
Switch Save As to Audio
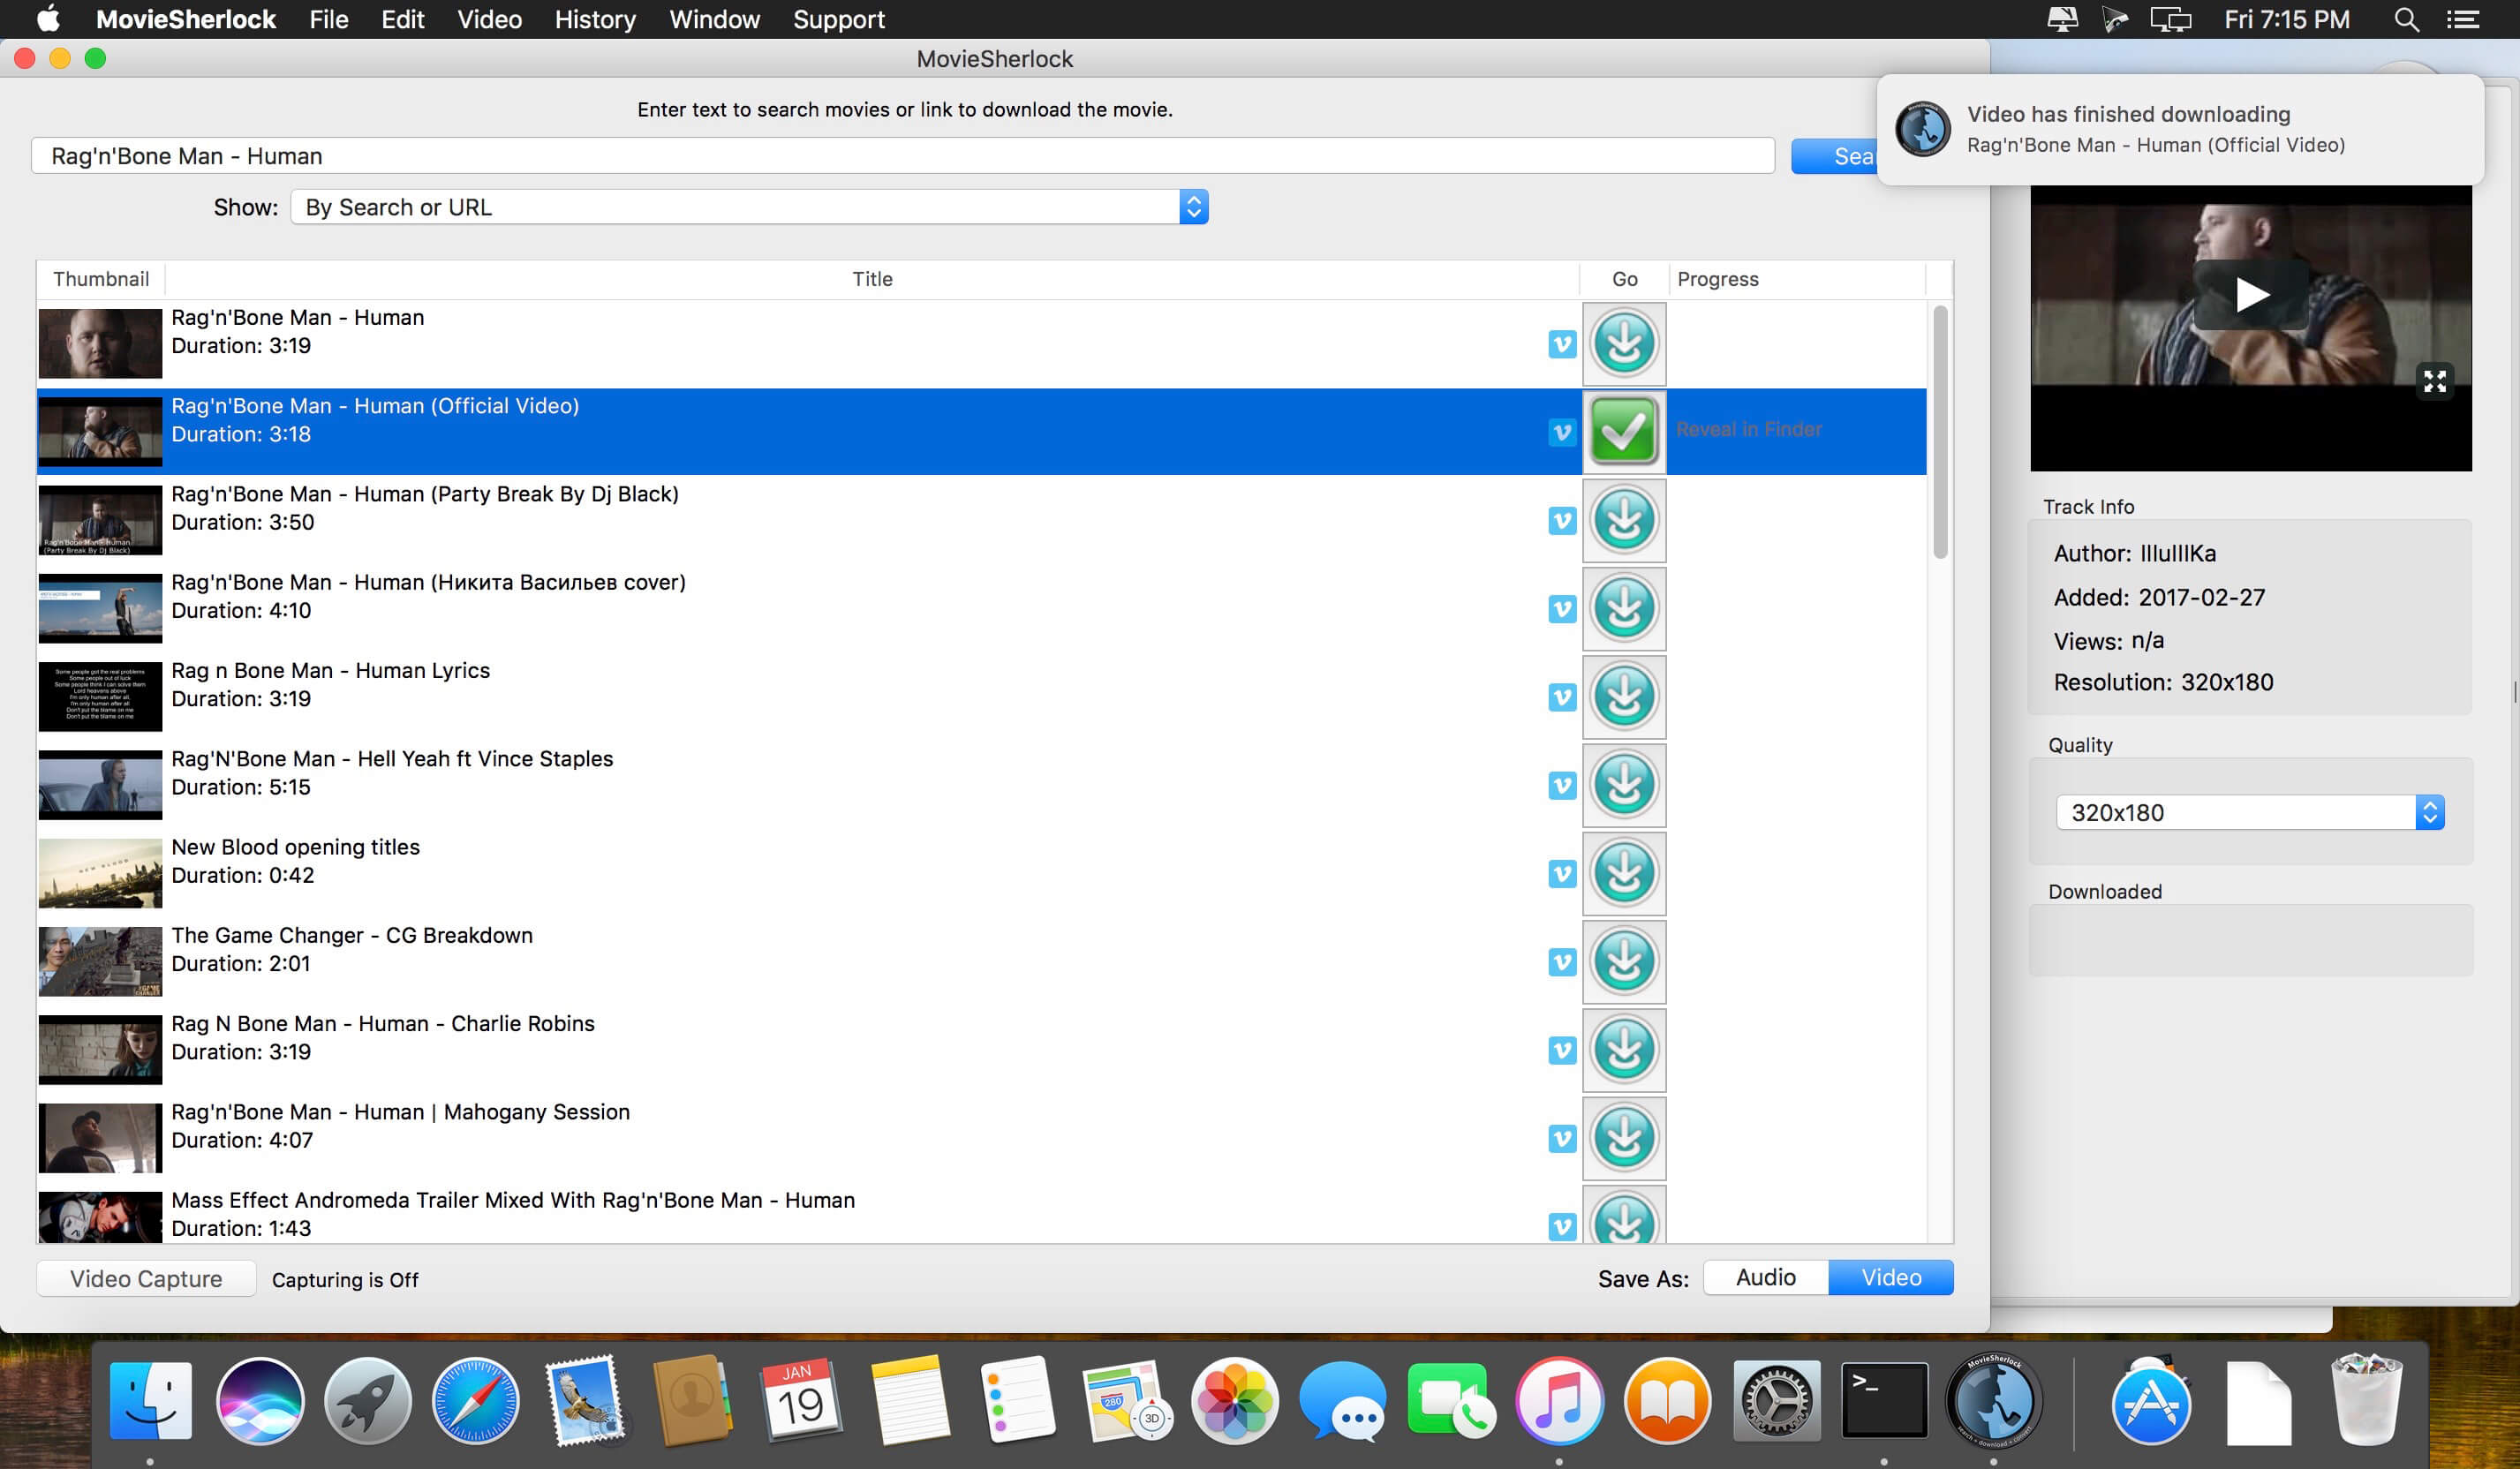1765,1277
